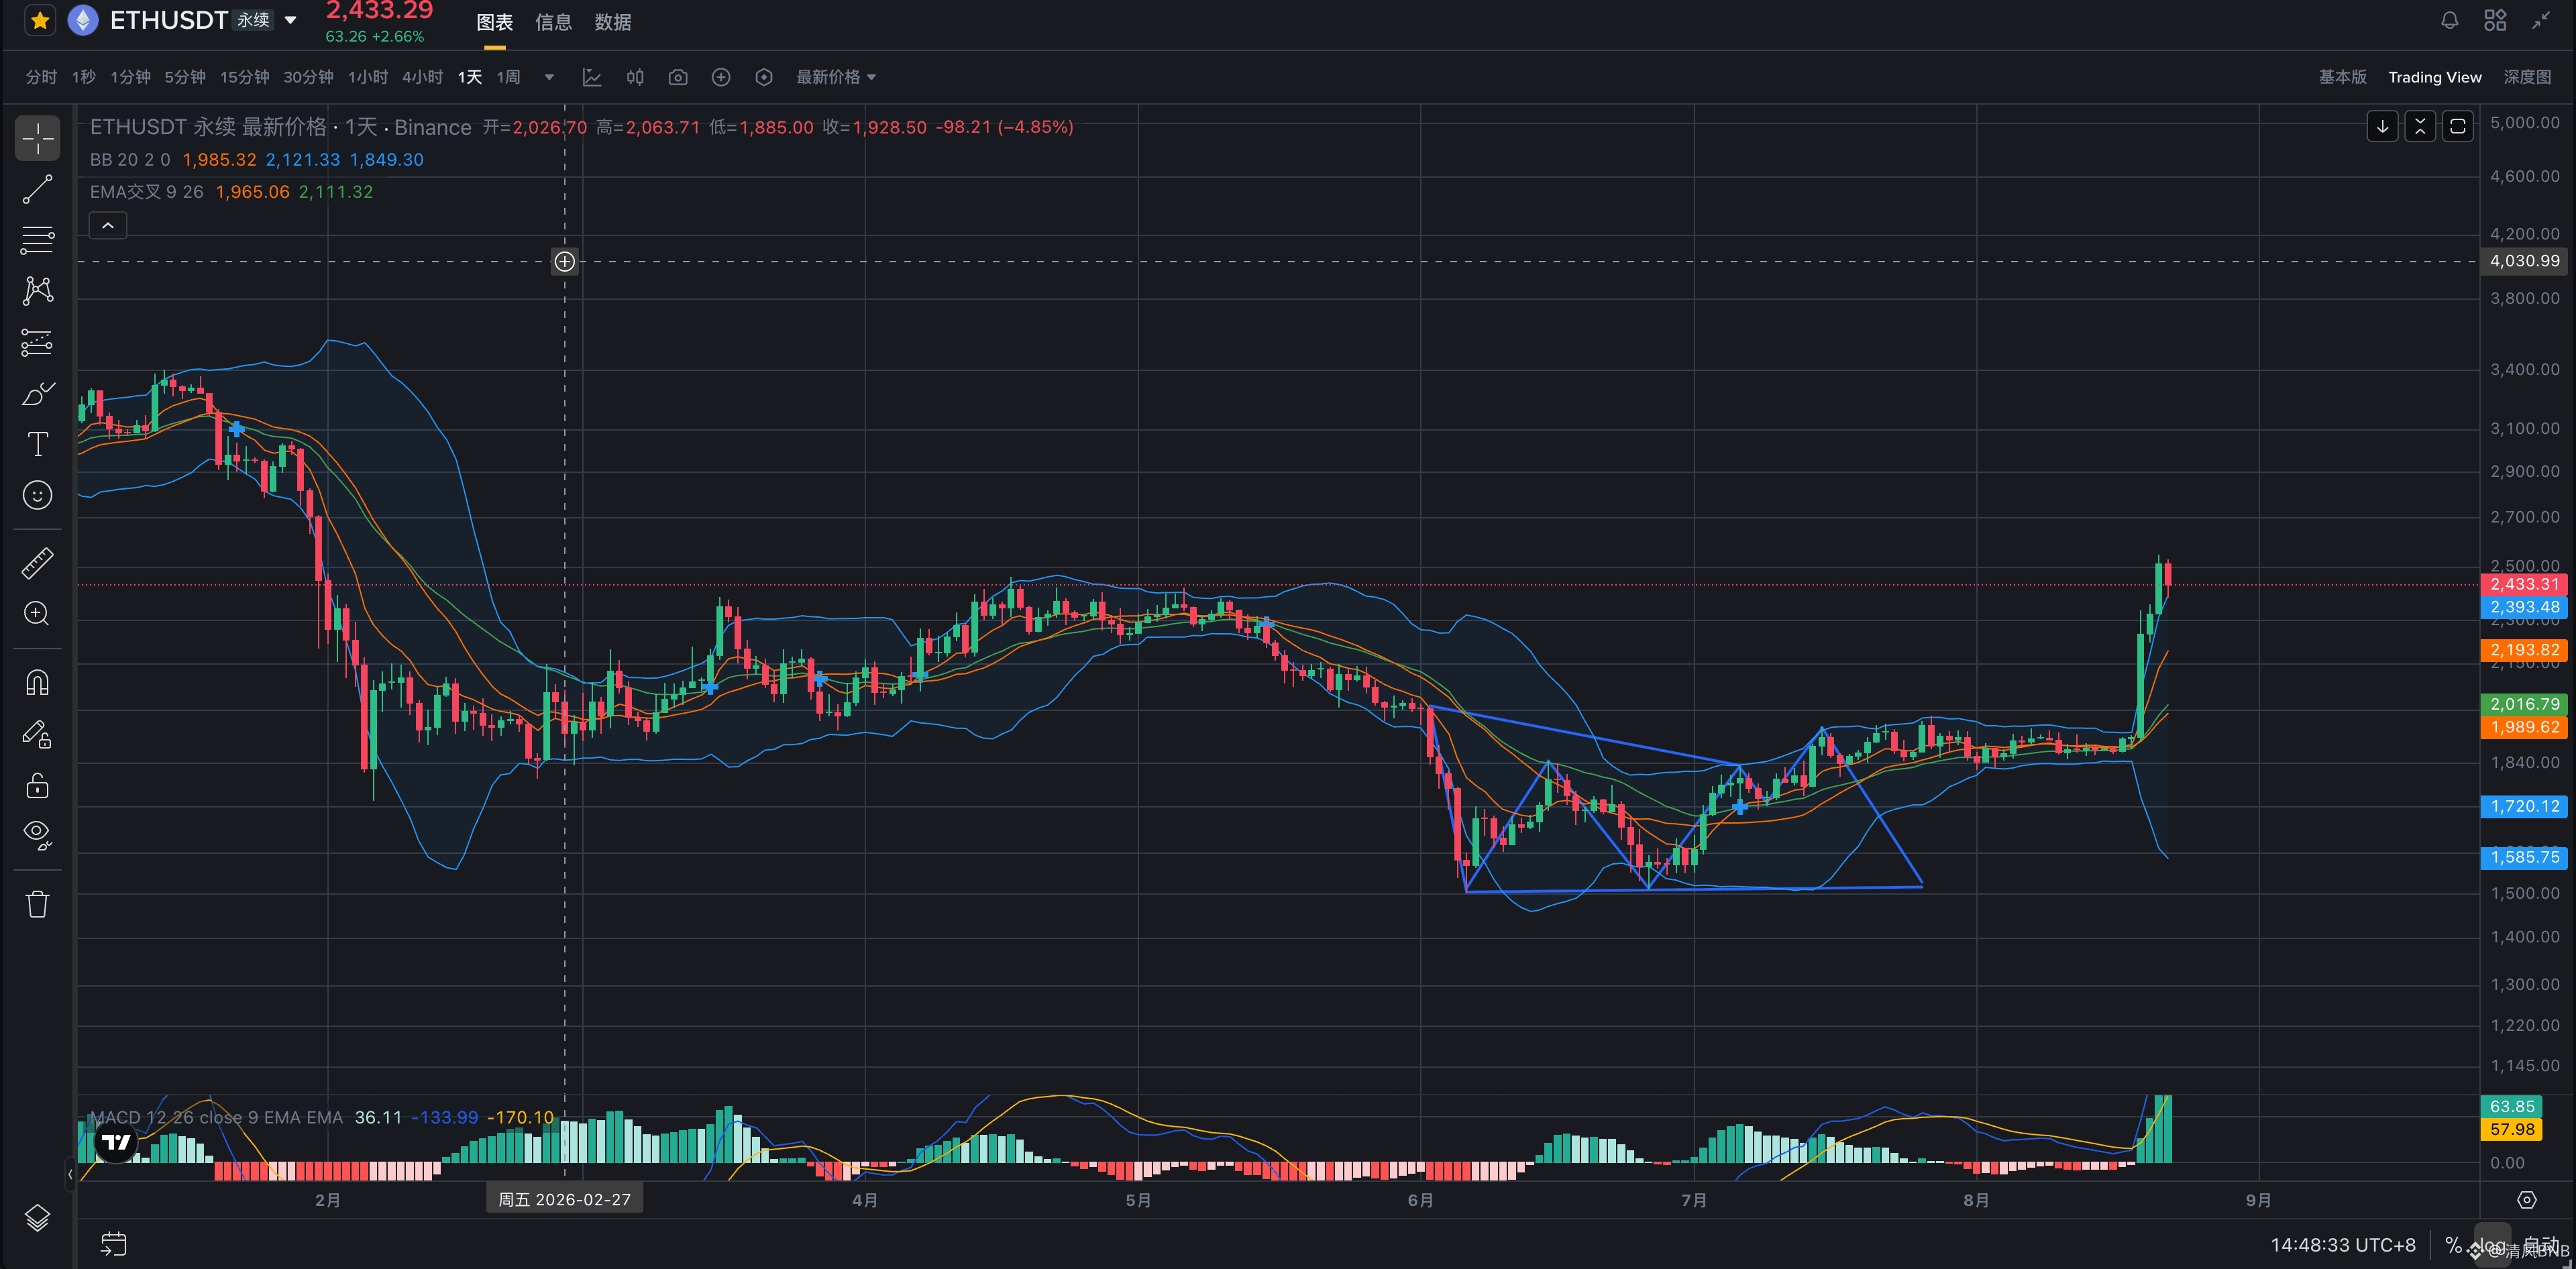Select the 1分钟 timeframe
This screenshot has height=1269, width=2576.
click(x=130, y=77)
